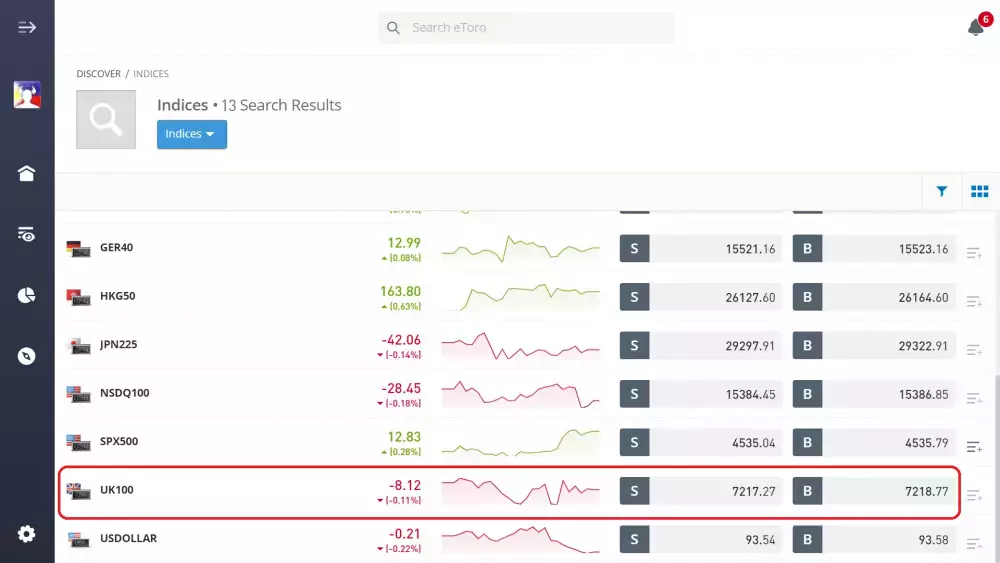The height and width of the screenshot is (563, 1000).
Task: Open the filter funnel icon
Action: [941, 191]
